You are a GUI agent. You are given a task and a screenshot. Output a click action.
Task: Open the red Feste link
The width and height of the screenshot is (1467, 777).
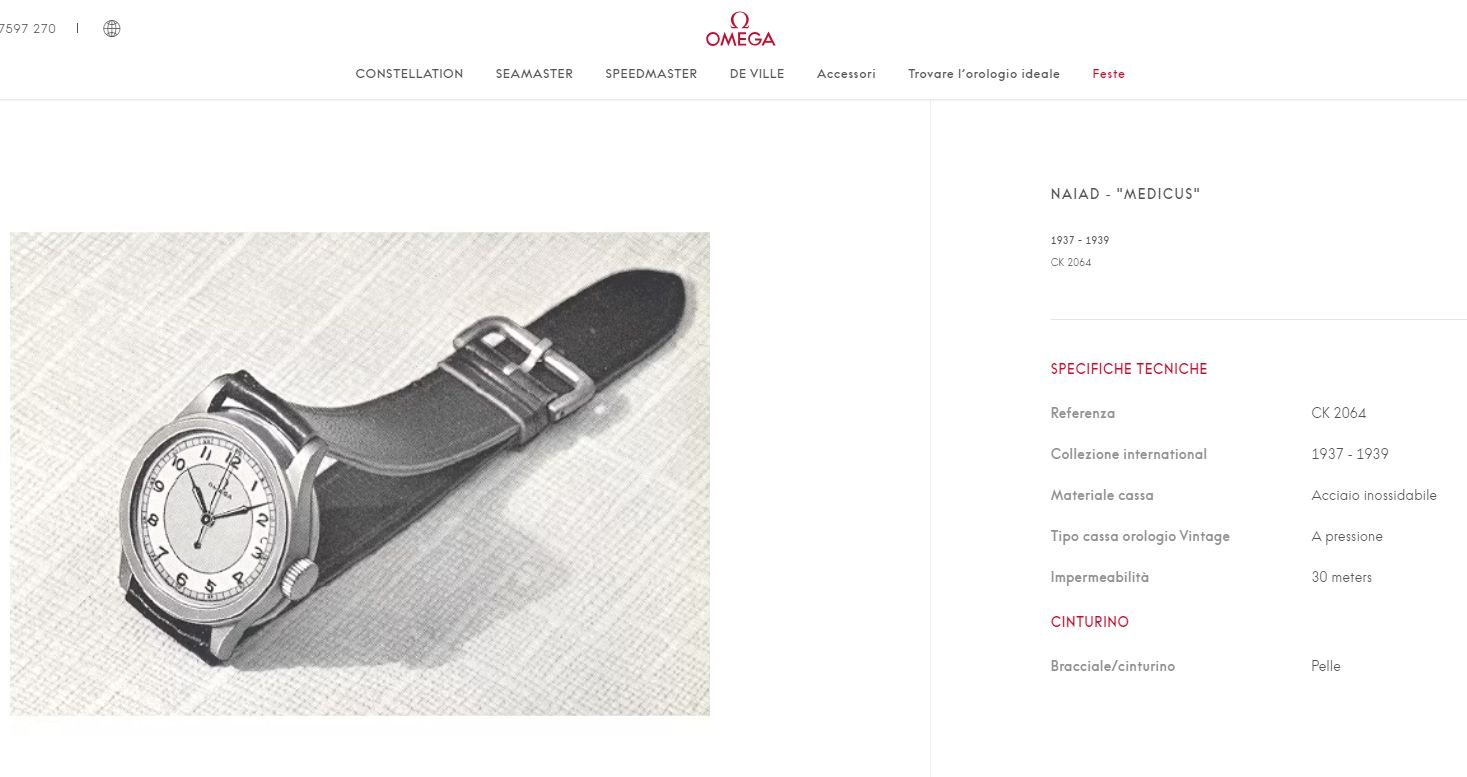point(1108,74)
